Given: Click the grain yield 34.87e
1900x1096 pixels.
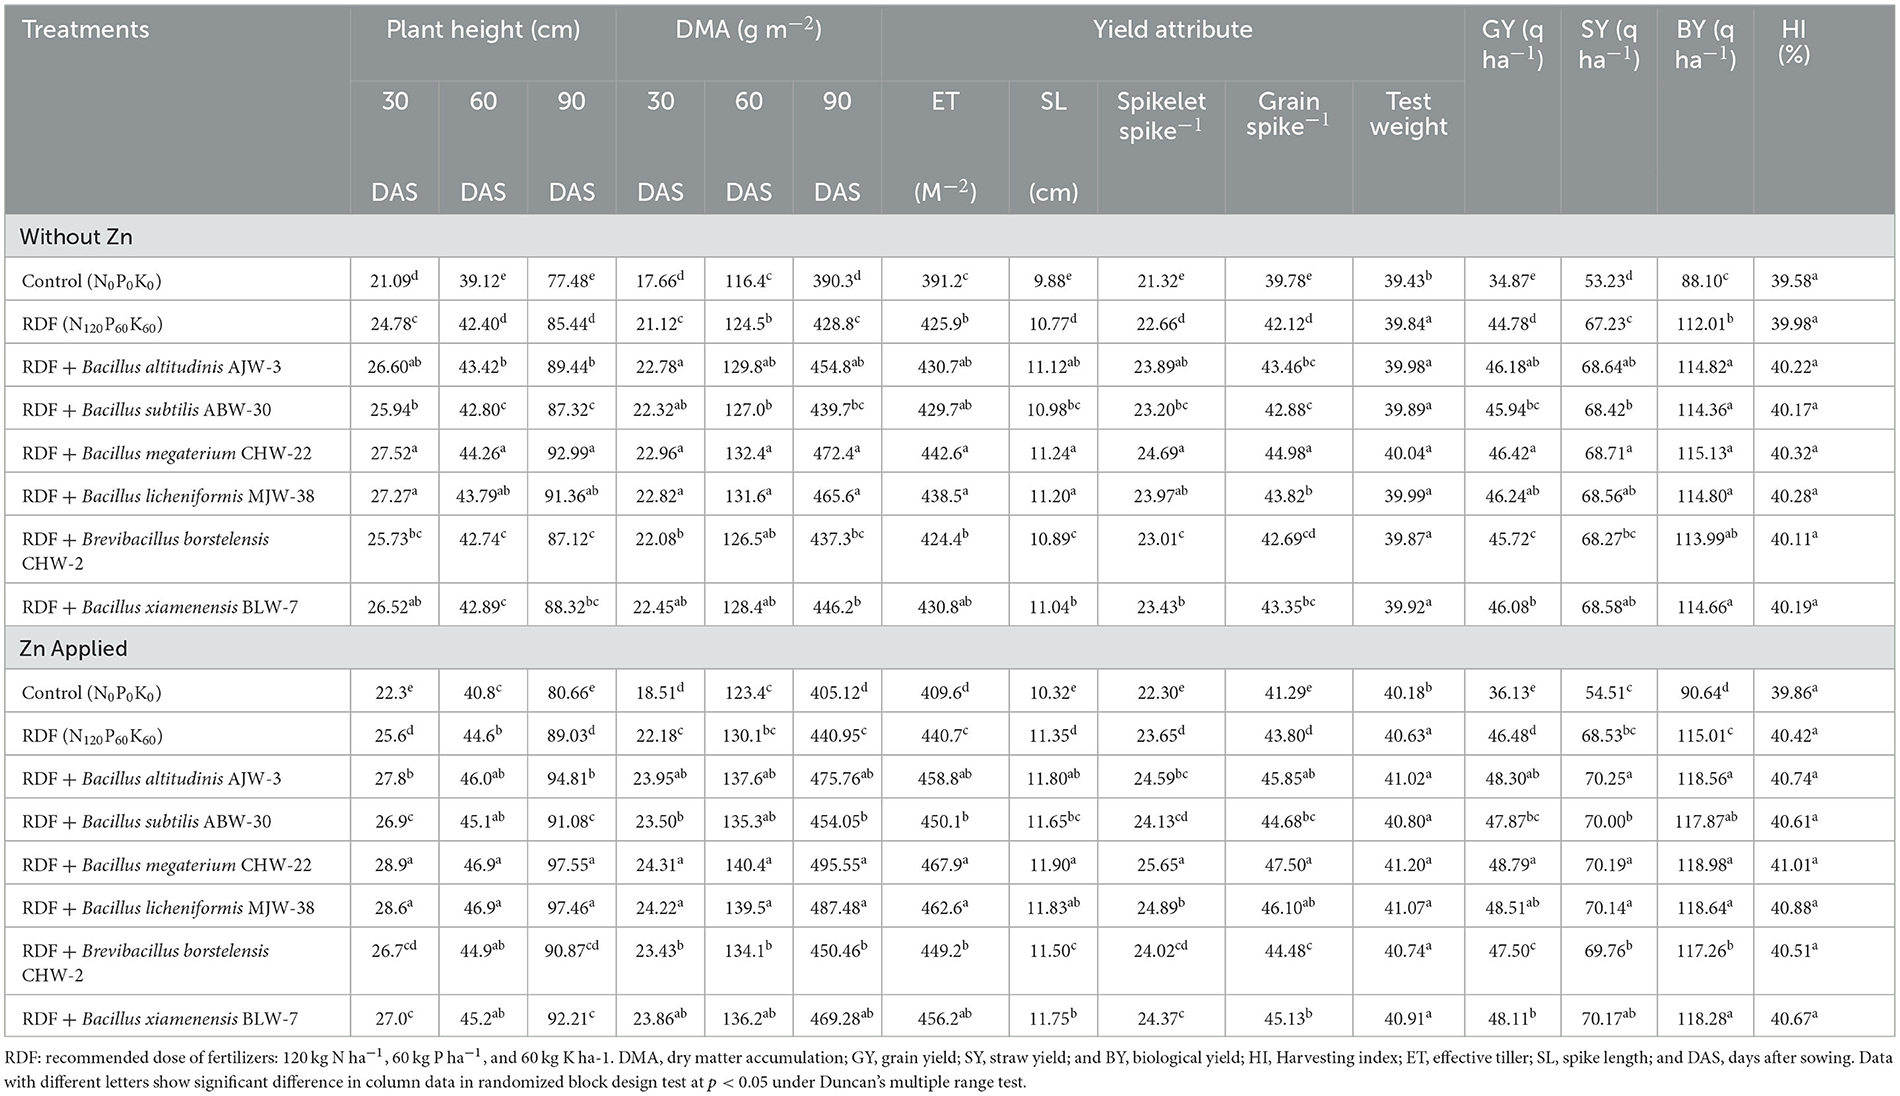Looking at the screenshot, I should click(x=1512, y=280).
